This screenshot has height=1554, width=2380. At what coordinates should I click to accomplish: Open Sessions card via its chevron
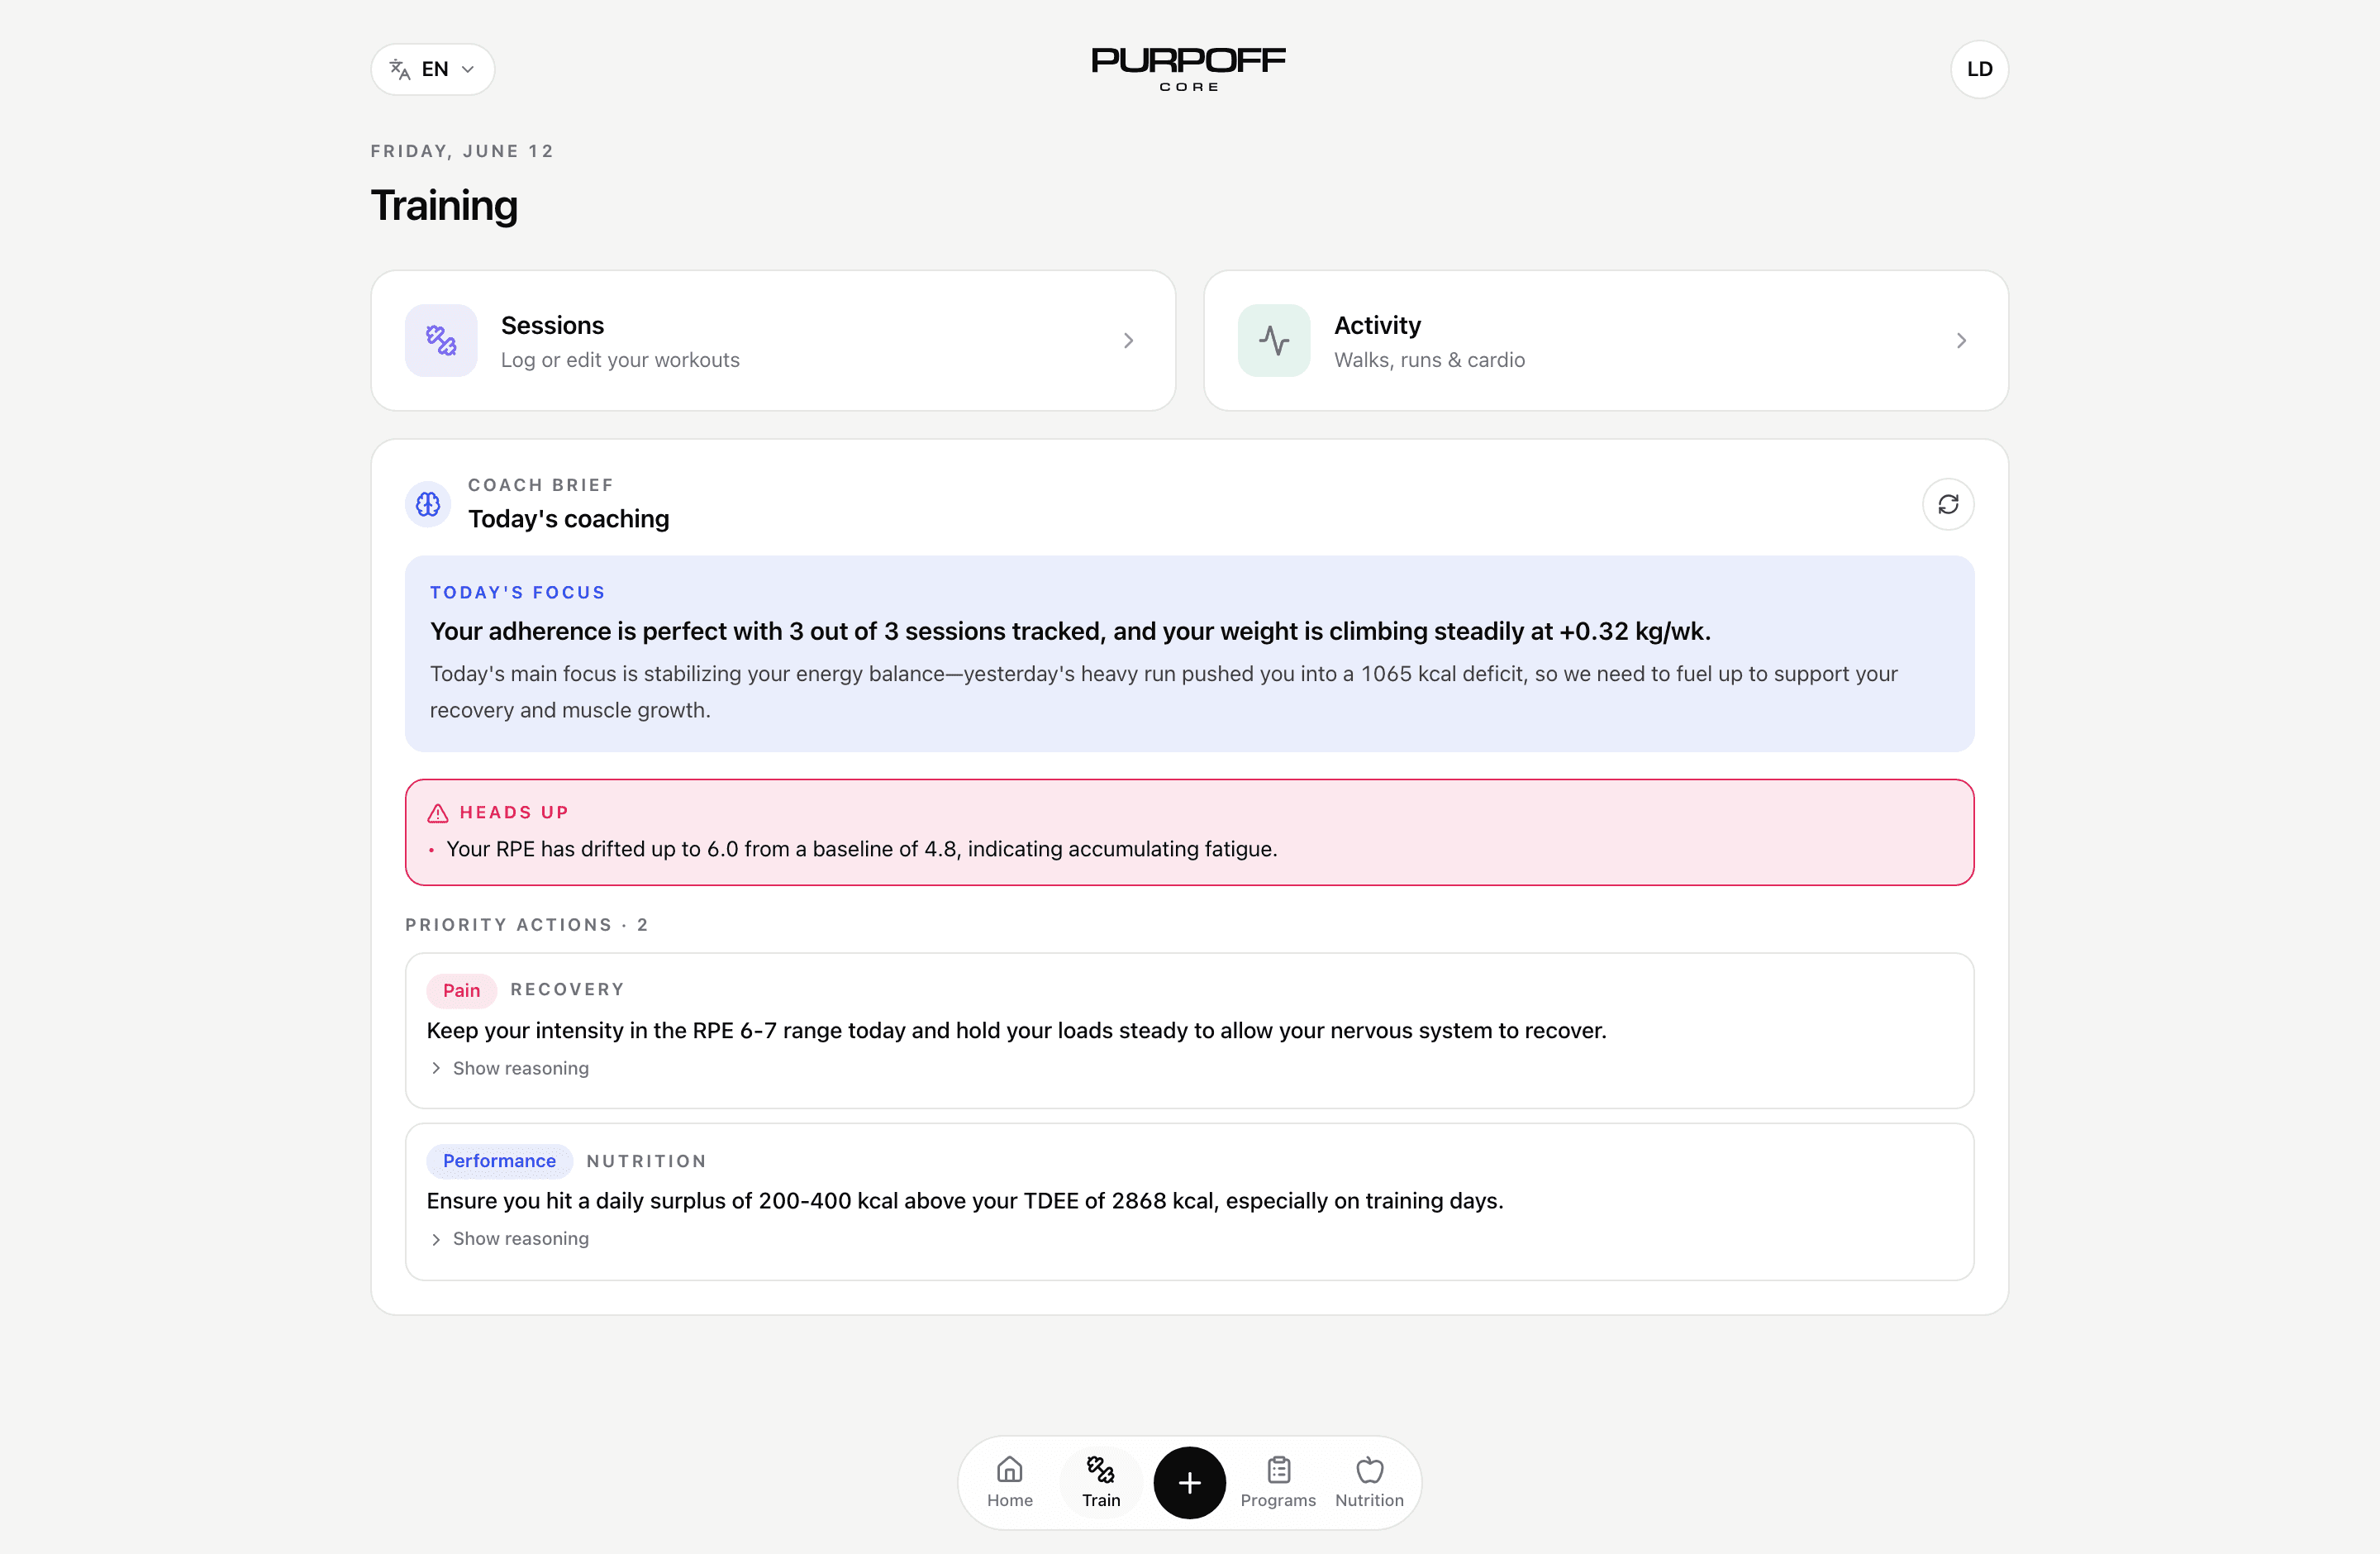(1128, 341)
